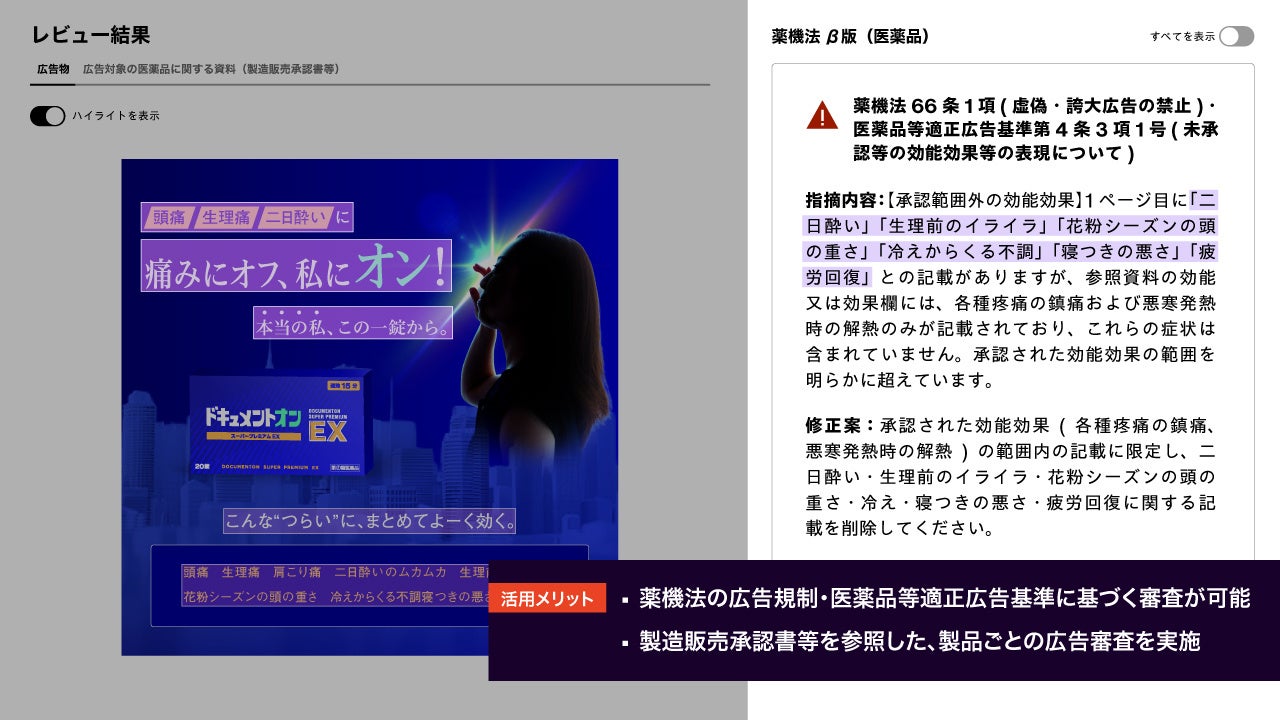Click the highlighted symptom list starting 頭痛 生理痛
Image resolution: width=1280 pixels, height=720 pixels.
pyautogui.click(x=335, y=573)
